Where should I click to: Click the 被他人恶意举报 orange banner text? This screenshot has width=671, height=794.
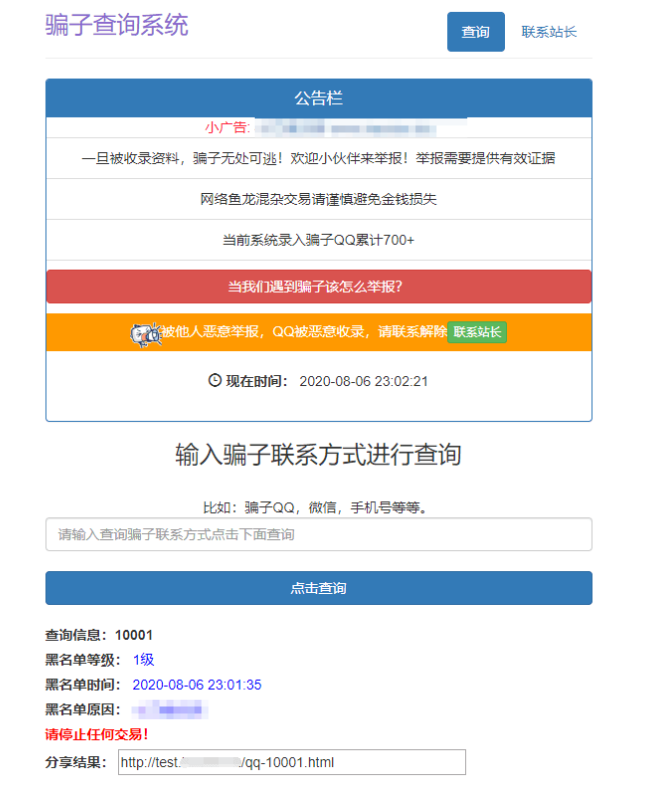304,332
